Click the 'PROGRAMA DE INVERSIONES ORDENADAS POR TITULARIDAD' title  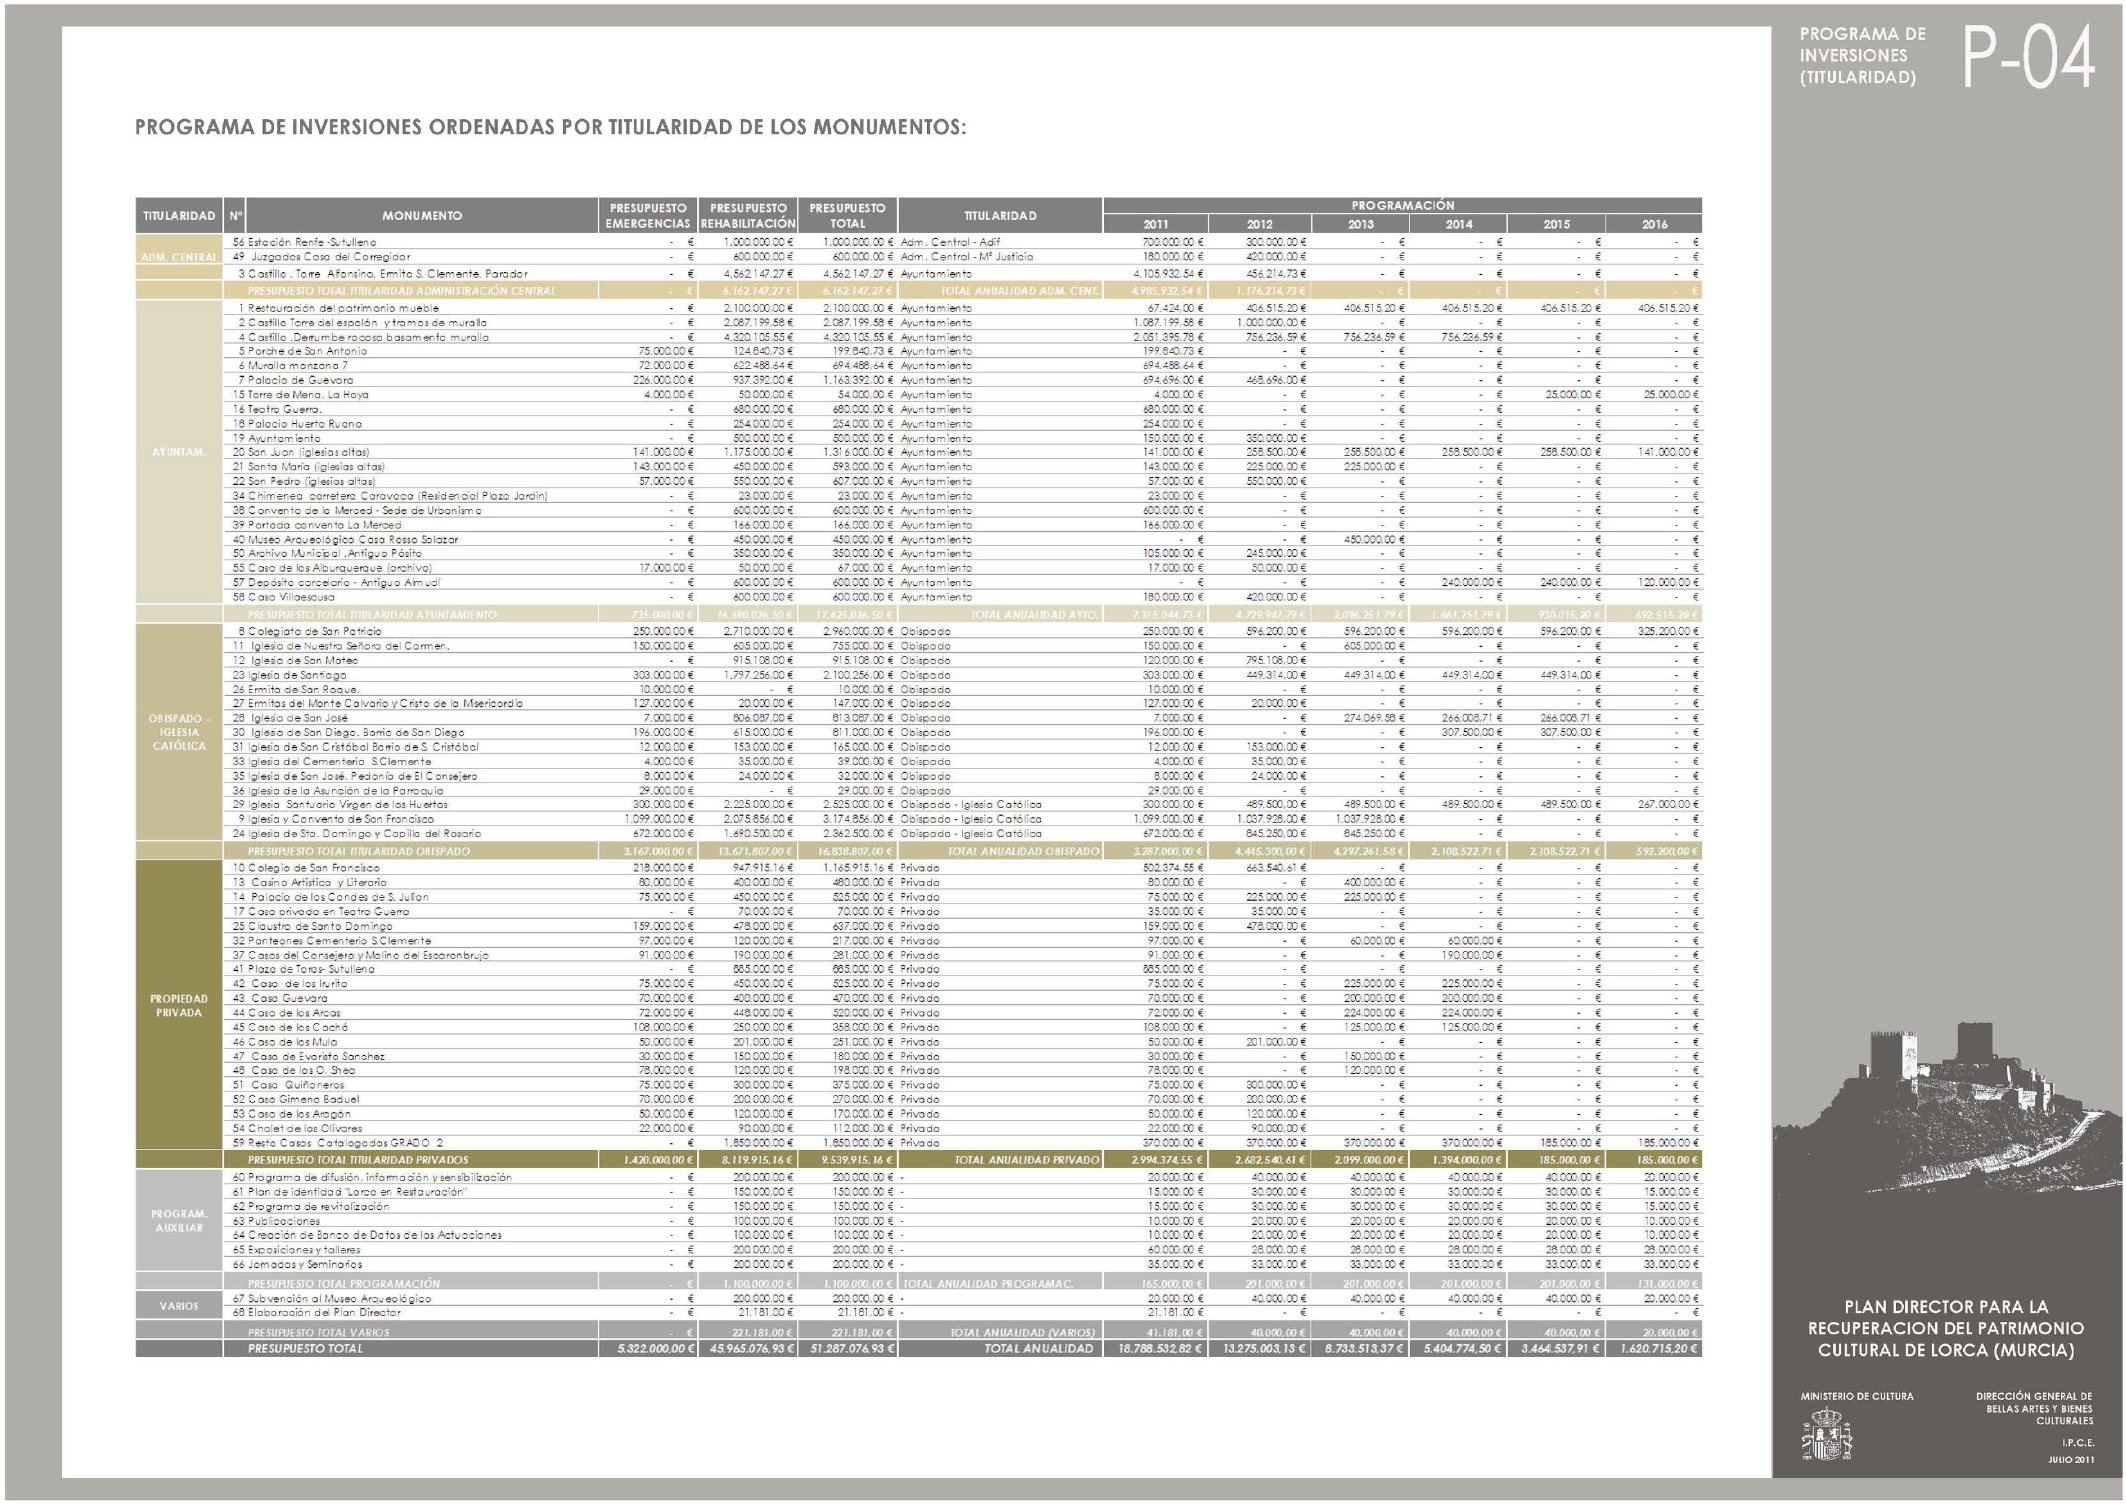pos(550,127)
